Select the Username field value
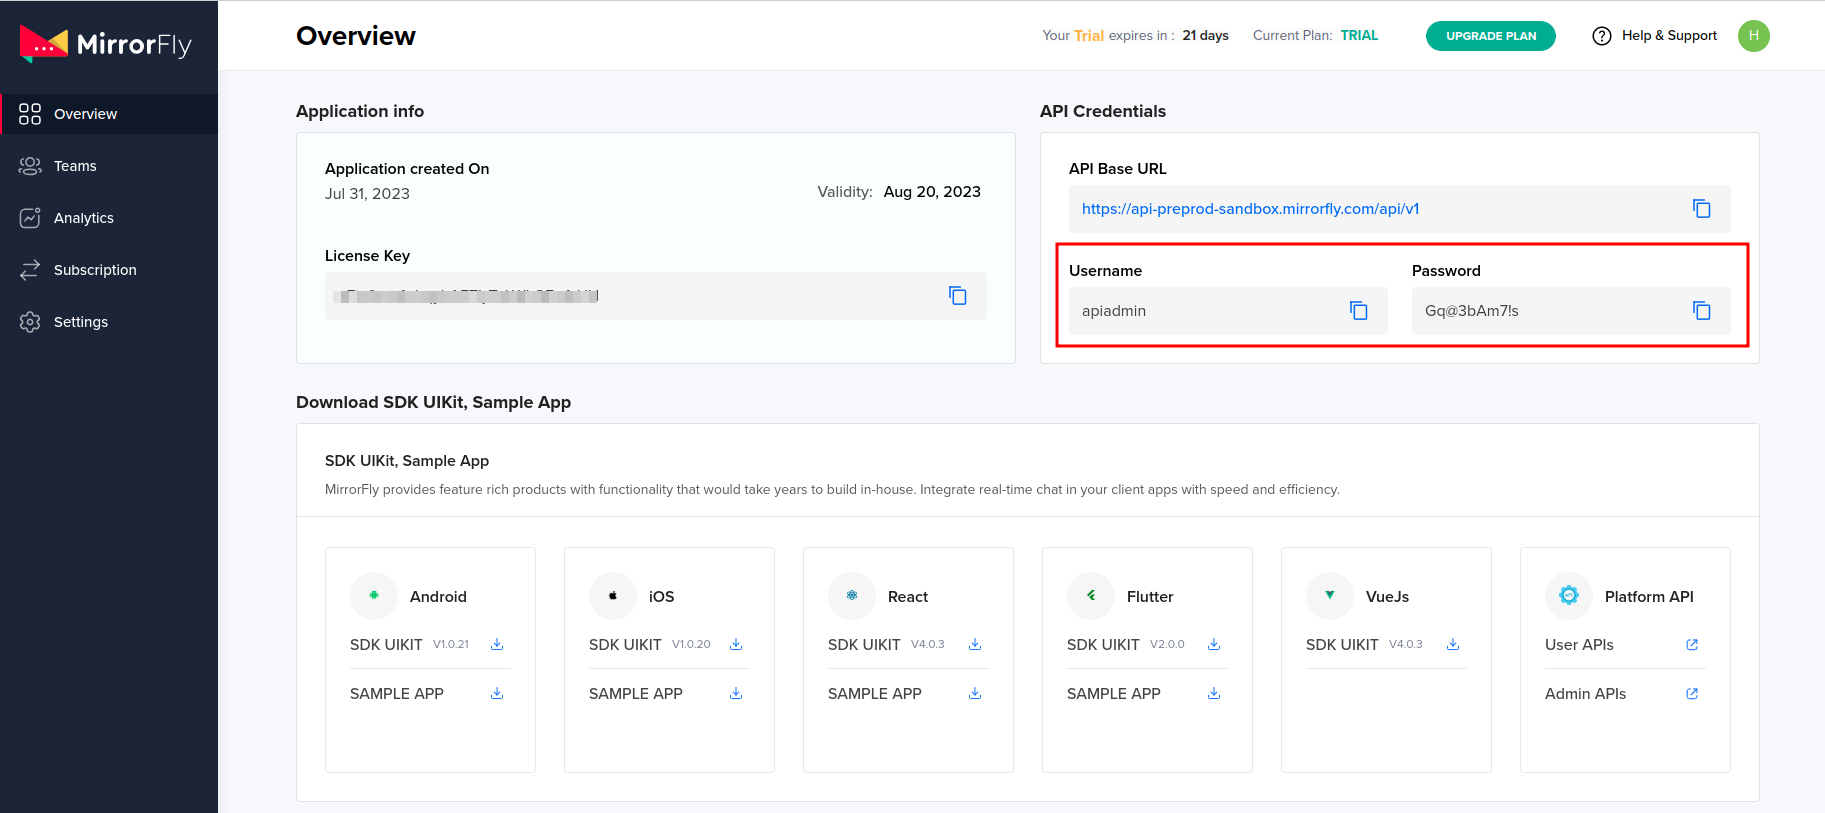Screen dimensions: 1825x813 click(x=1228, y=311)
